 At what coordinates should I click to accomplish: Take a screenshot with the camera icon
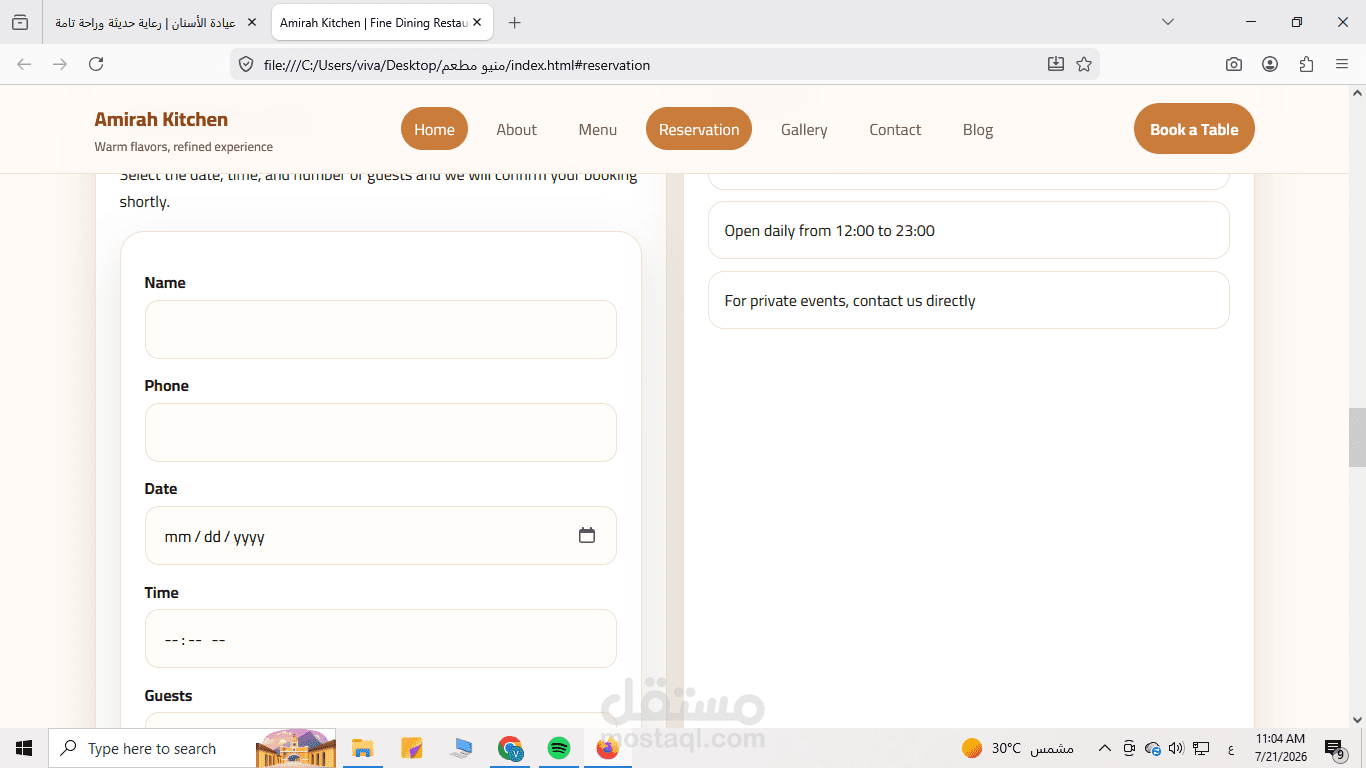pyautogui.click(x=1234, y=64)
